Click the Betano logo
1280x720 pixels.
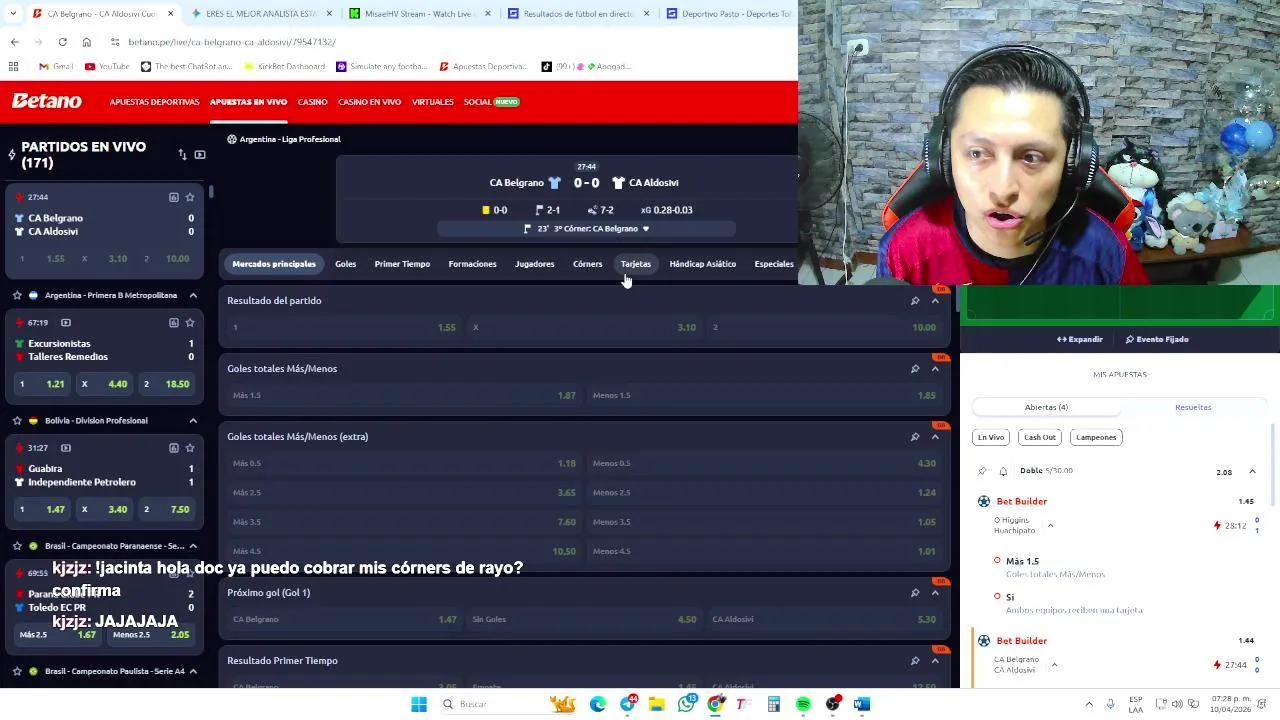[x=46, y=101]
